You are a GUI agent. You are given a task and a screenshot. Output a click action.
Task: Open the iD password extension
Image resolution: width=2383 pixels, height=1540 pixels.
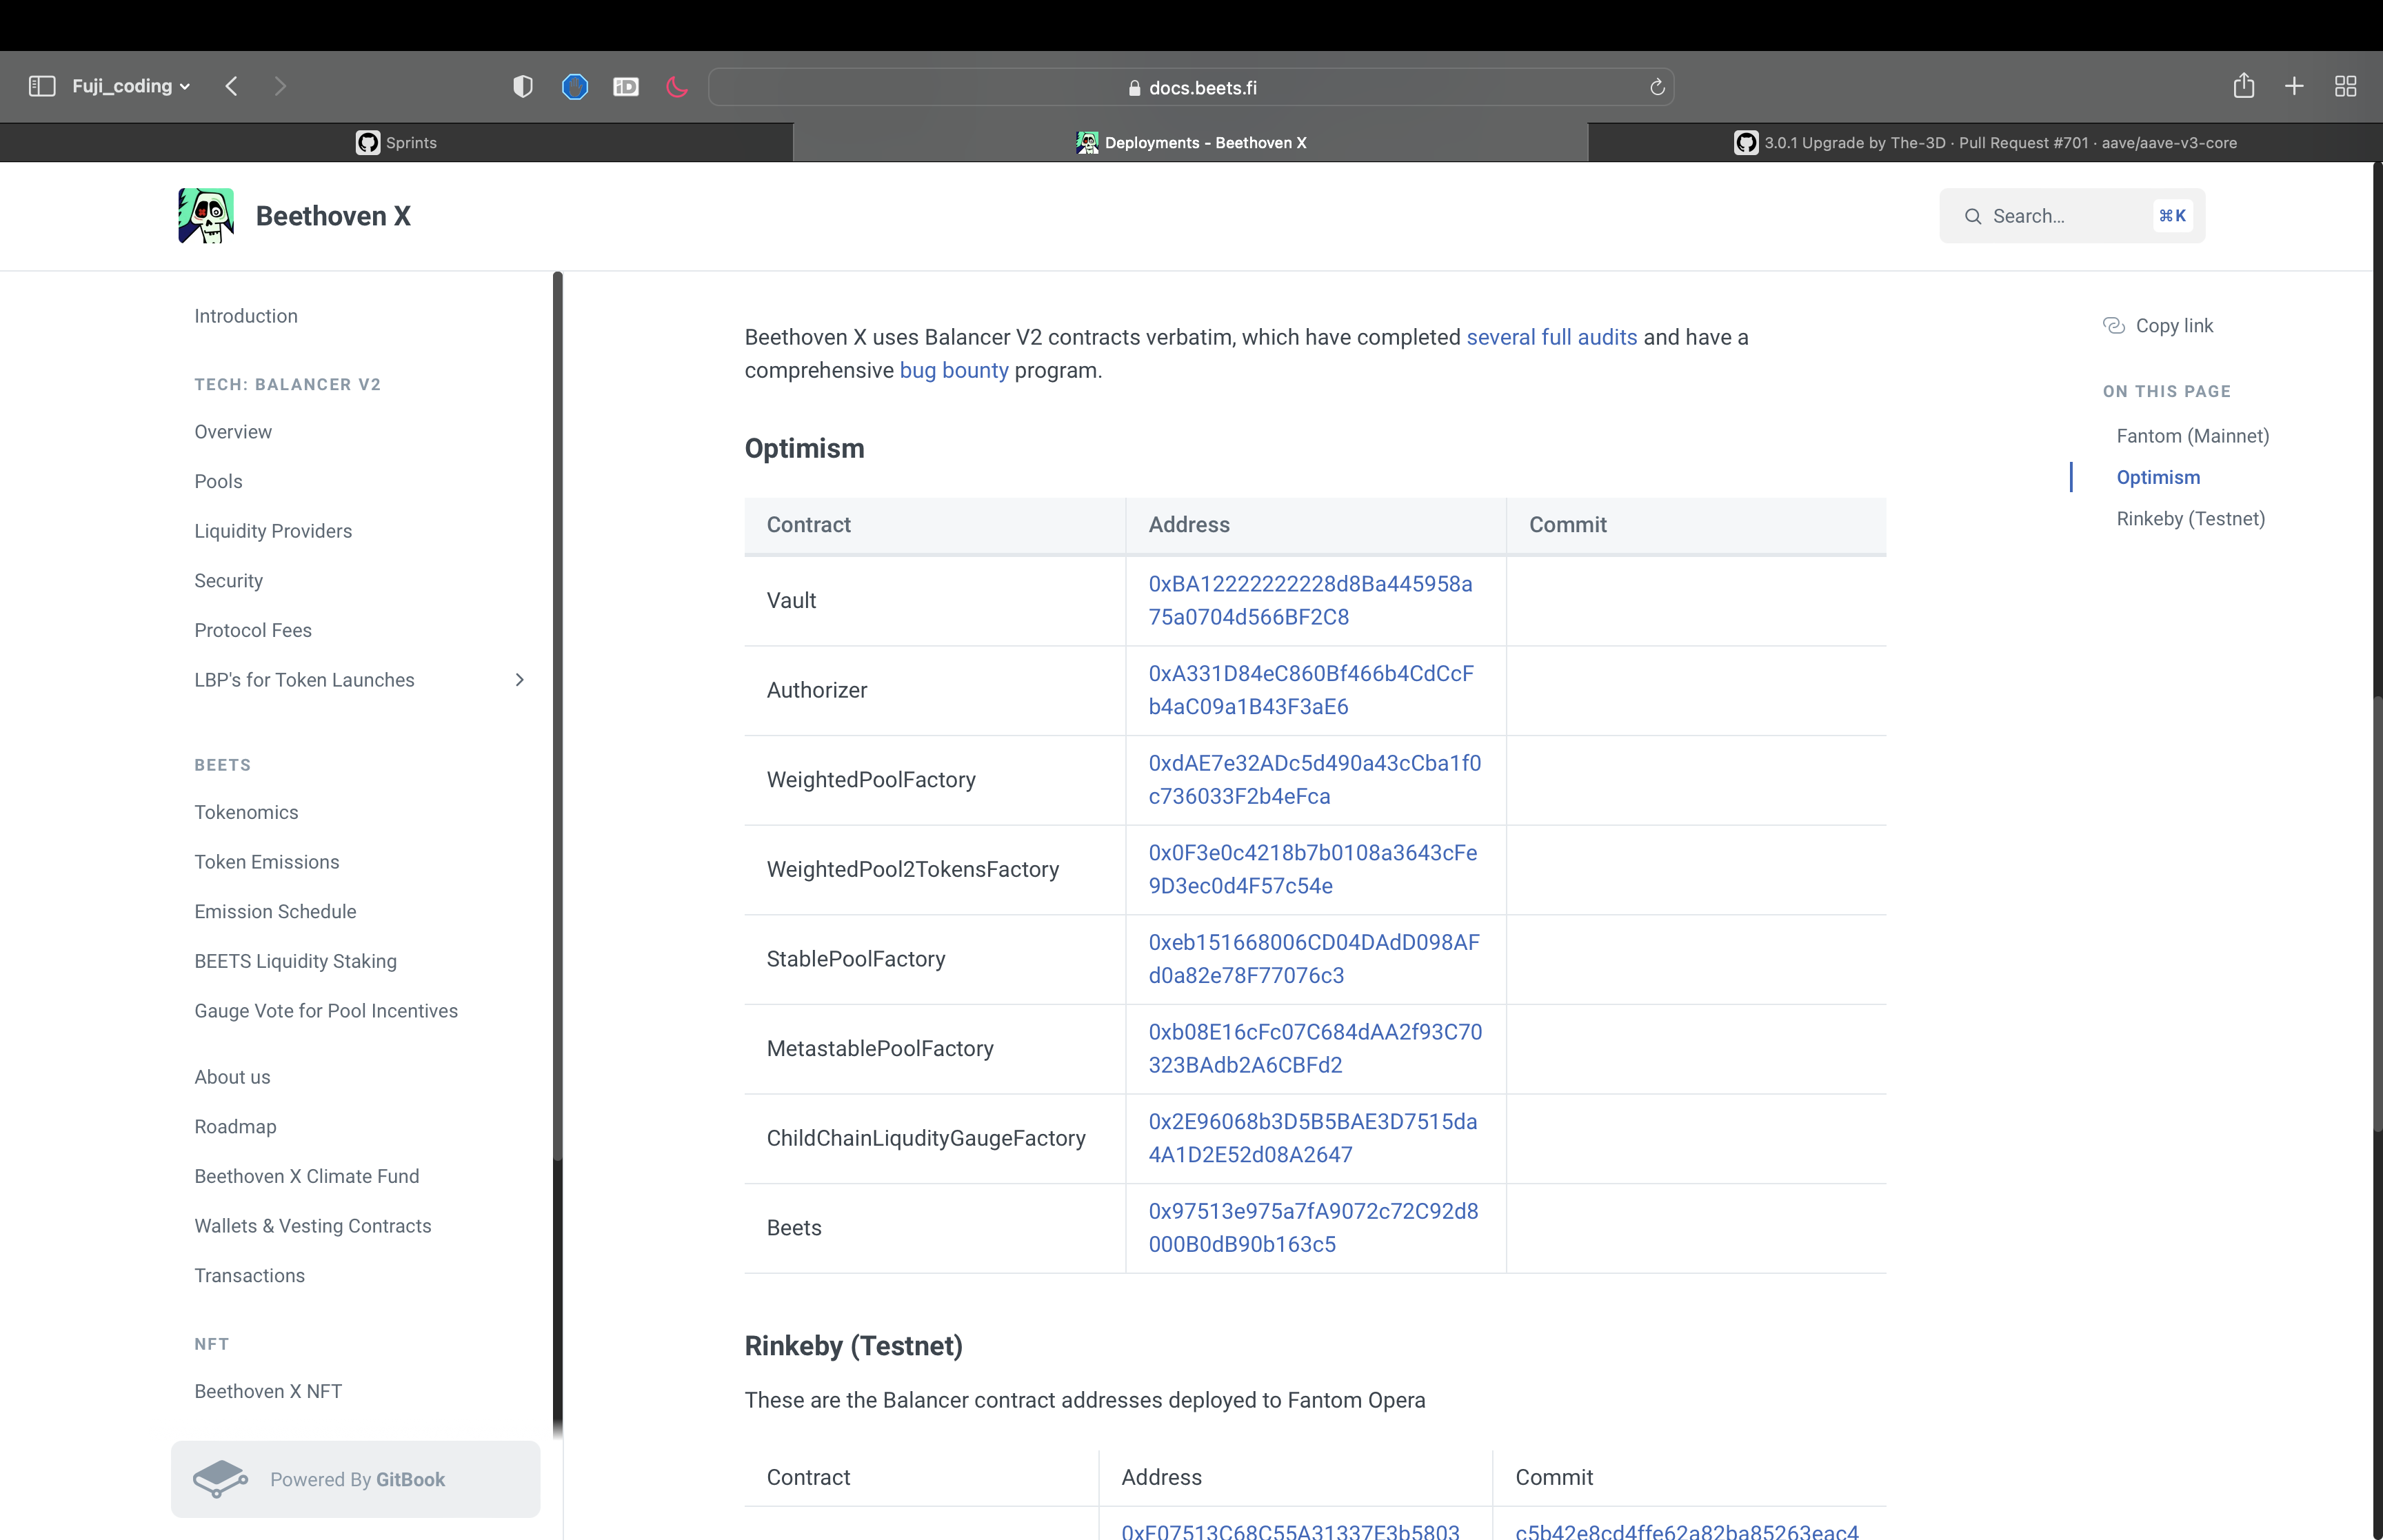point(625,86)
